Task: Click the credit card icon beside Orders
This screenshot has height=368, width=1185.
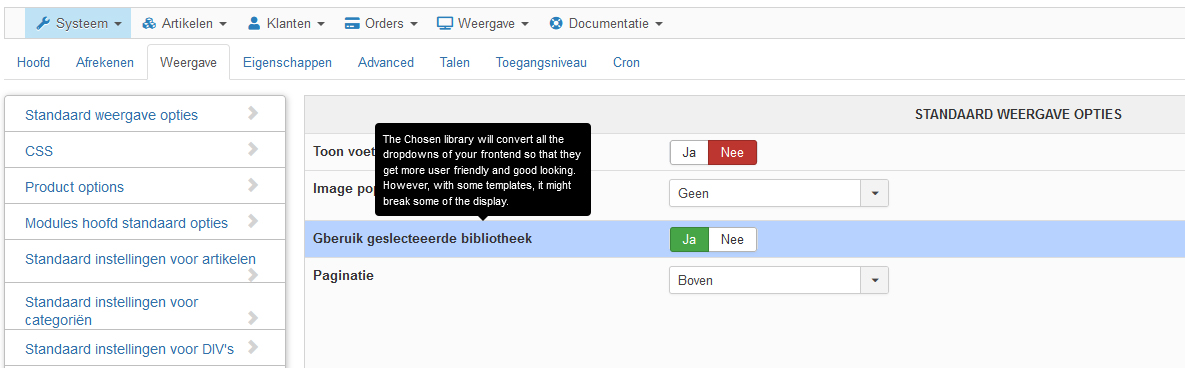Action: (351, 23)
